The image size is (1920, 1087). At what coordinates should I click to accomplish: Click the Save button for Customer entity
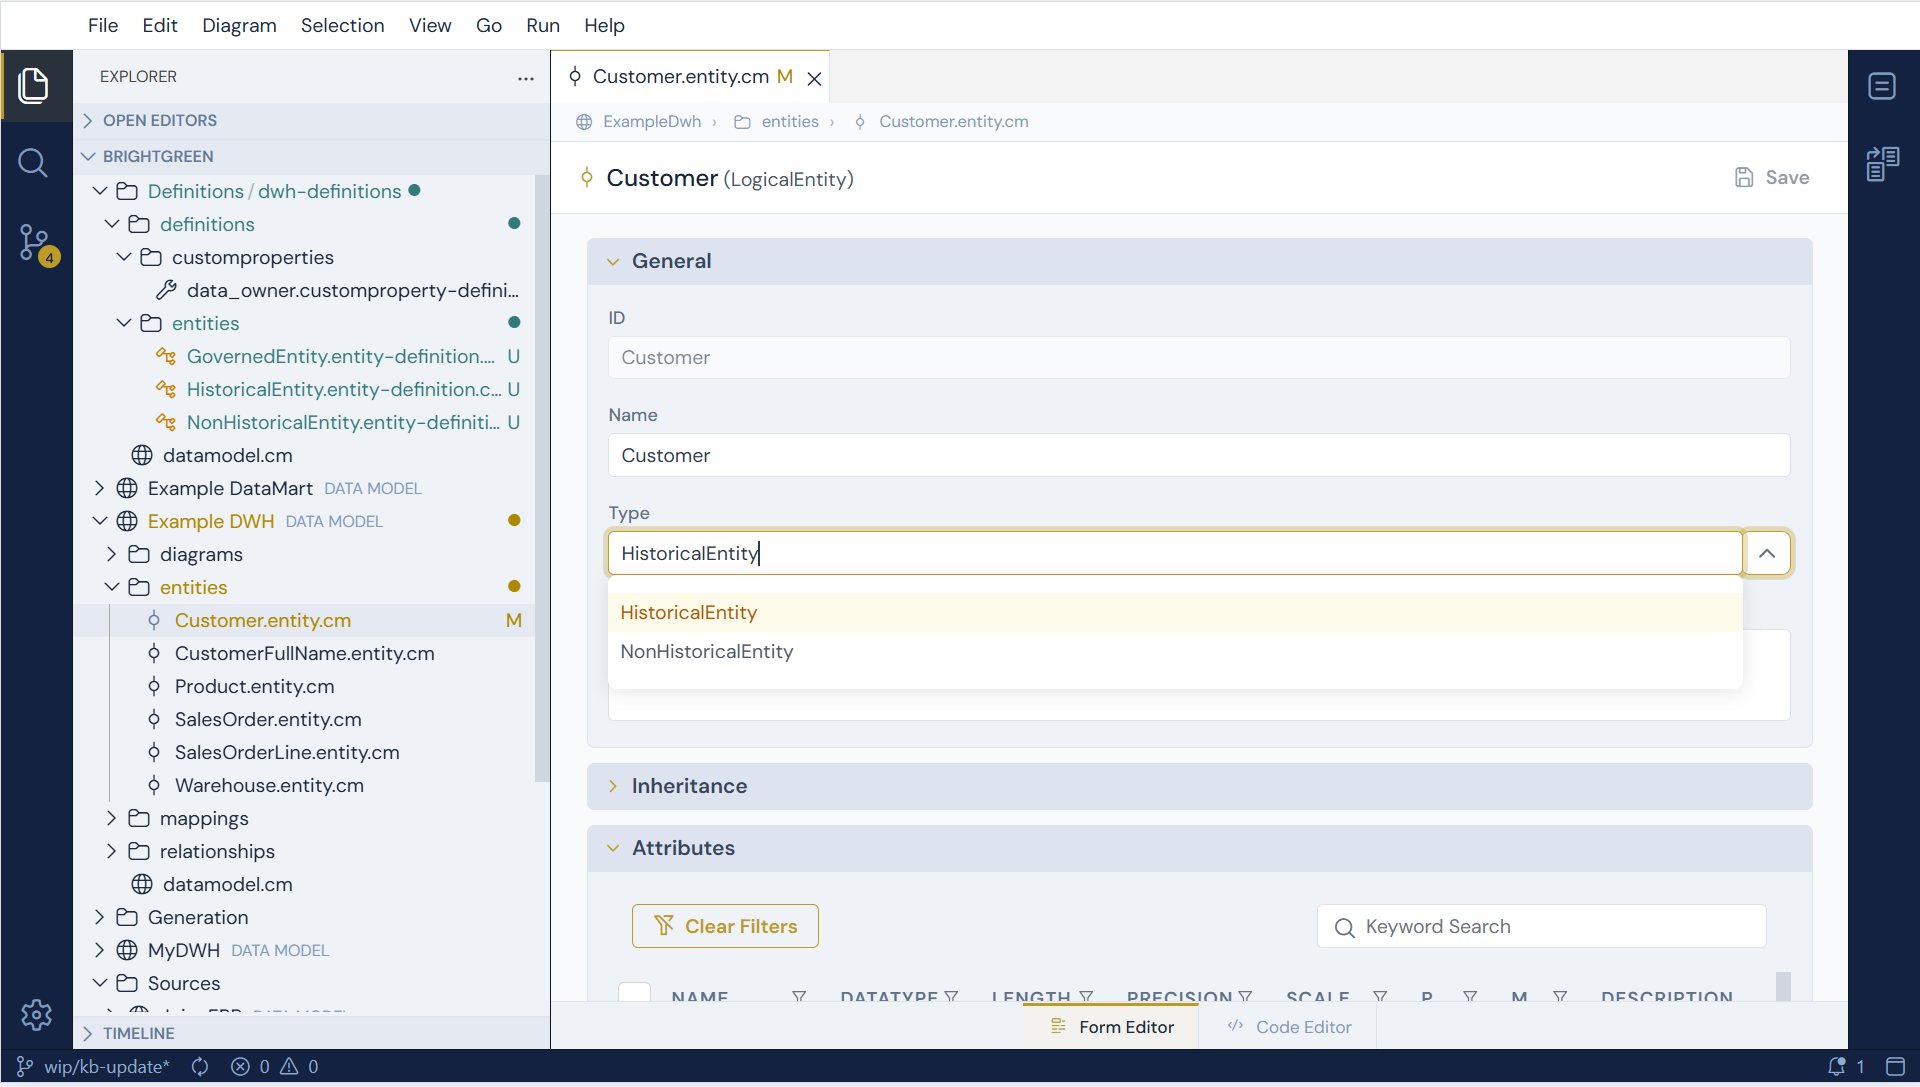[x=1772, y=178]
